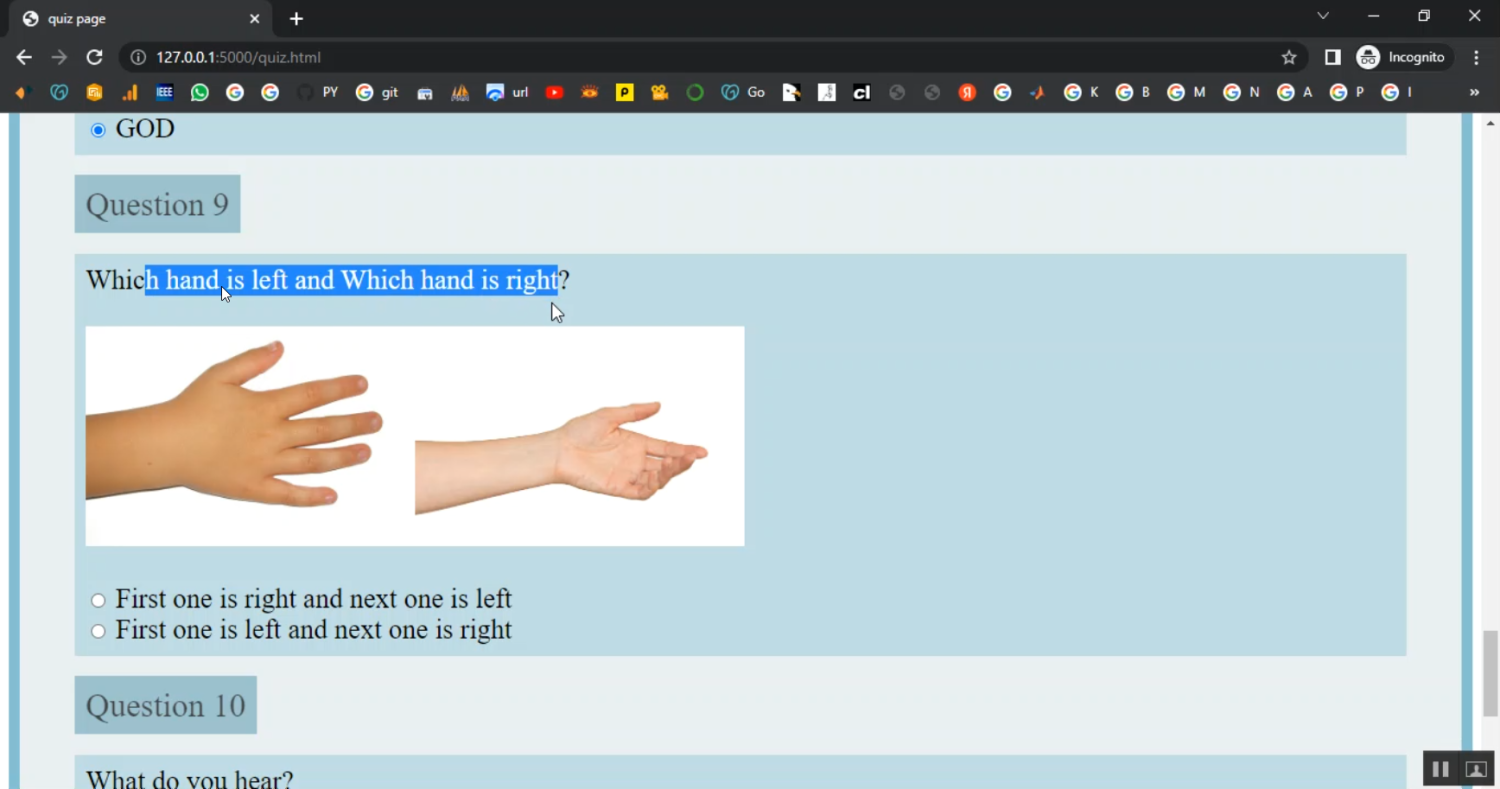Reload the quiz page
This screenshot has height=789, width=1500.
94,57
